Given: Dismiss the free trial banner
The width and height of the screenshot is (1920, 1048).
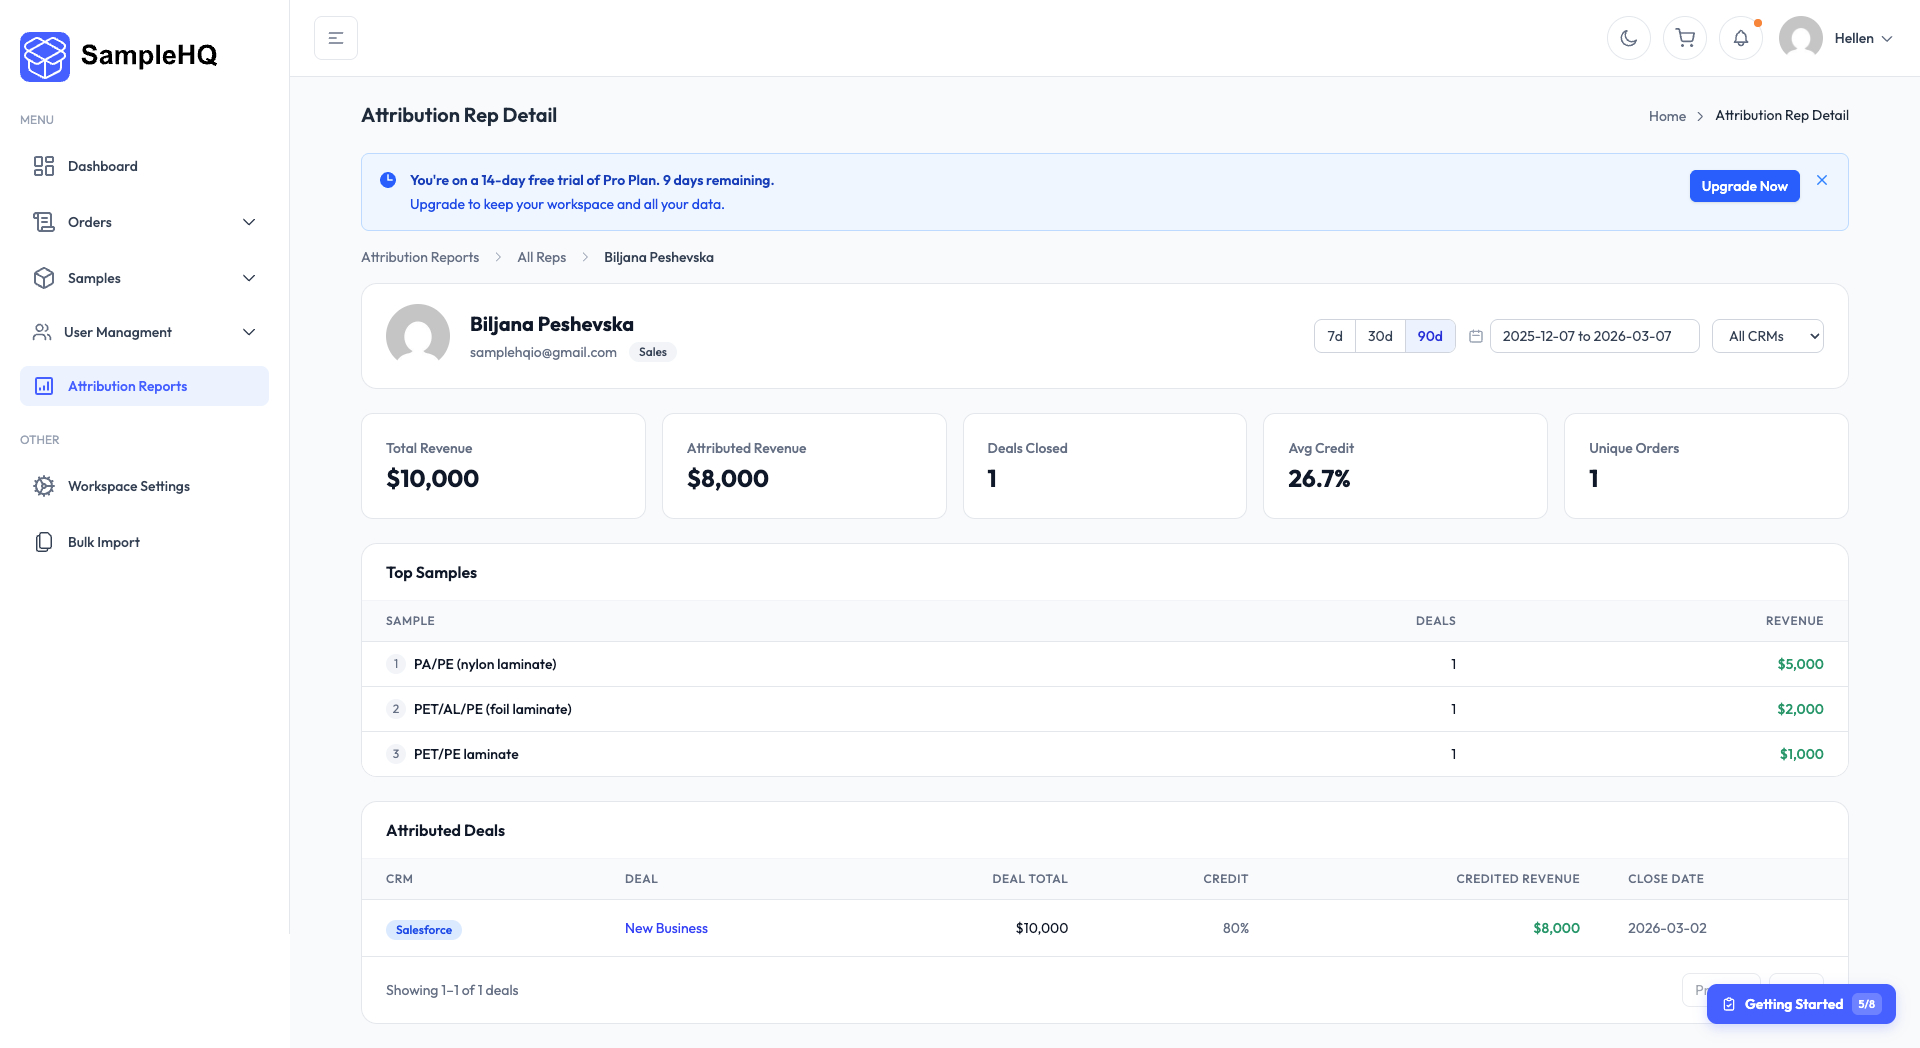Looking at the screenshot, I should click(x=1822, y=181).
